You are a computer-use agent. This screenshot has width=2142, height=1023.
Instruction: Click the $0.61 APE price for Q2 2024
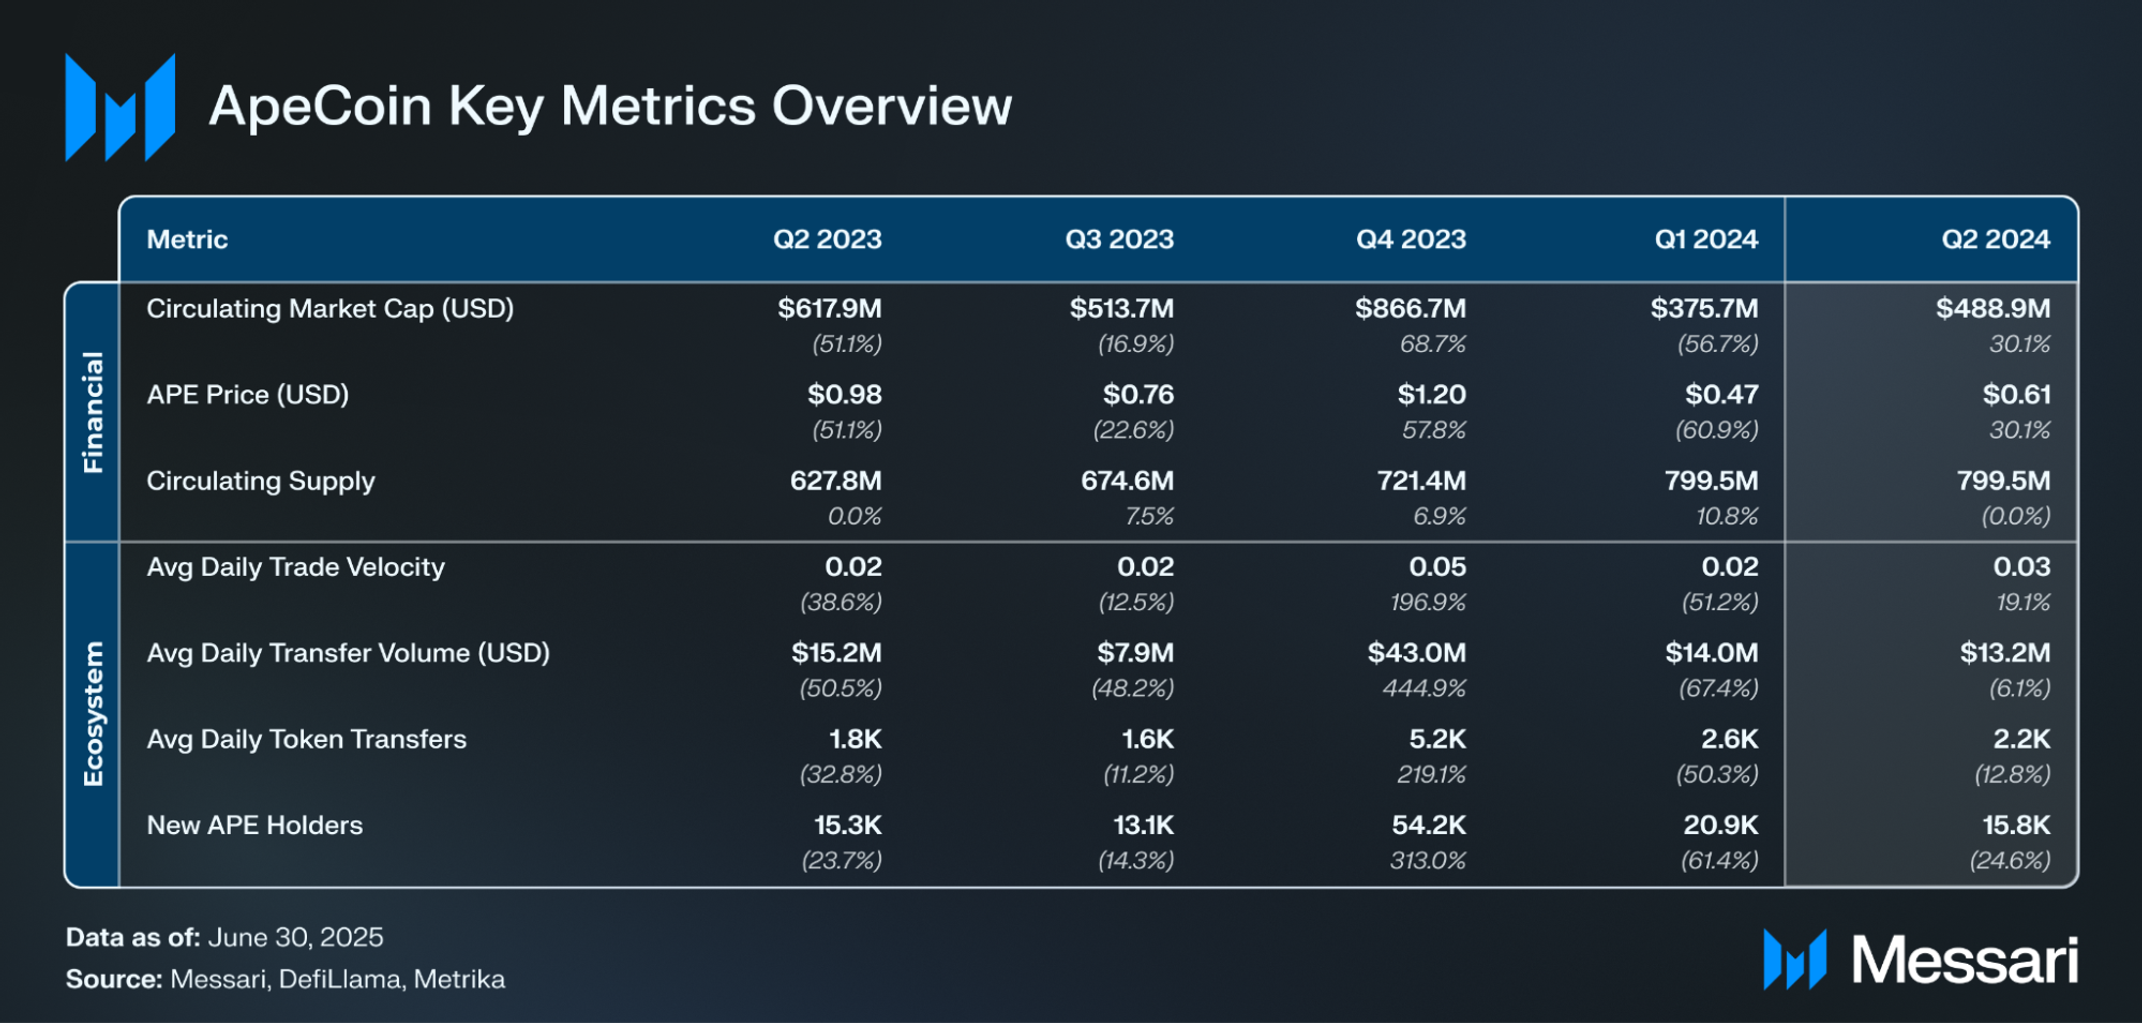2016,395
